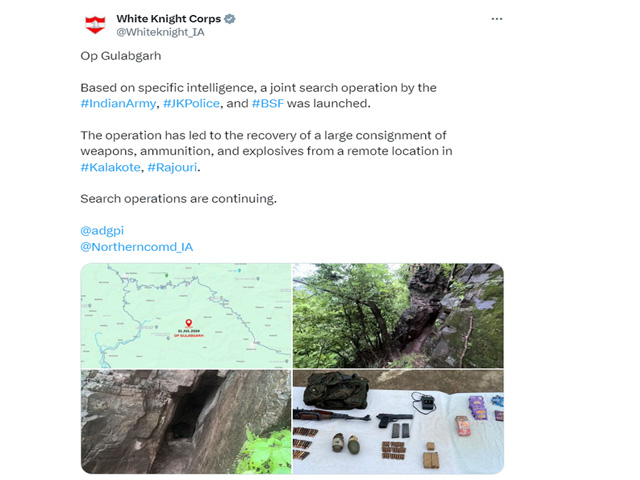The height and width of the screenshot is (480, 640).
Task: Click the Op Gulabgarh label on map
Action: [189, 336]
